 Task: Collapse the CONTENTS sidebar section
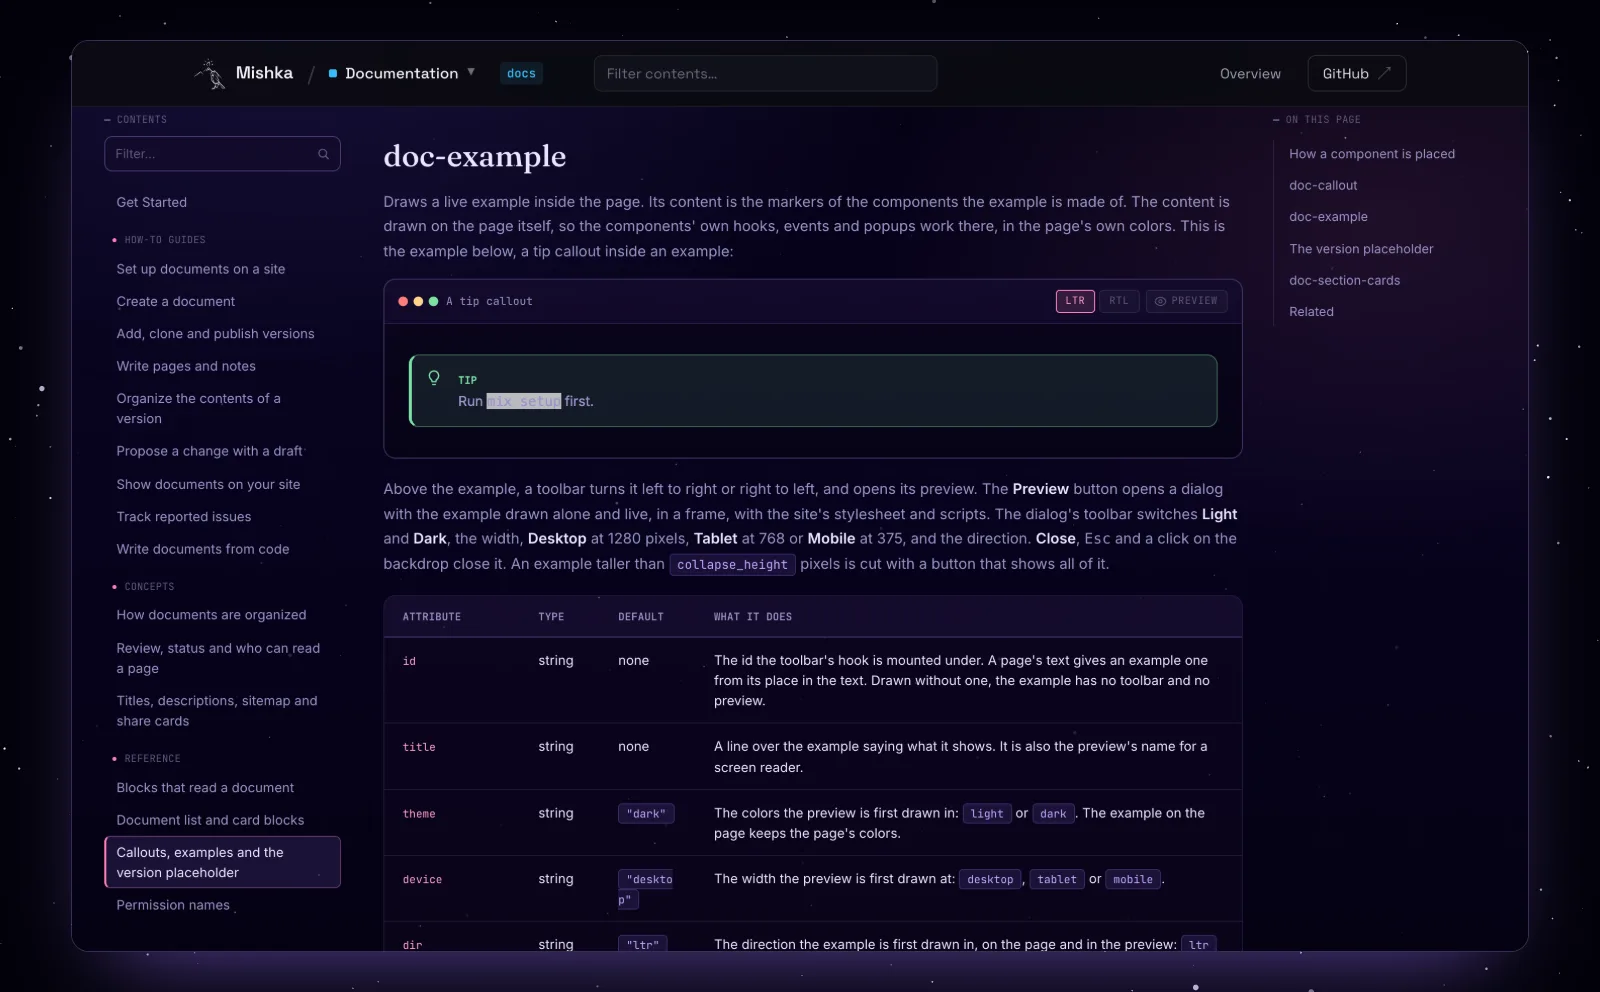(x=136, y=119)
